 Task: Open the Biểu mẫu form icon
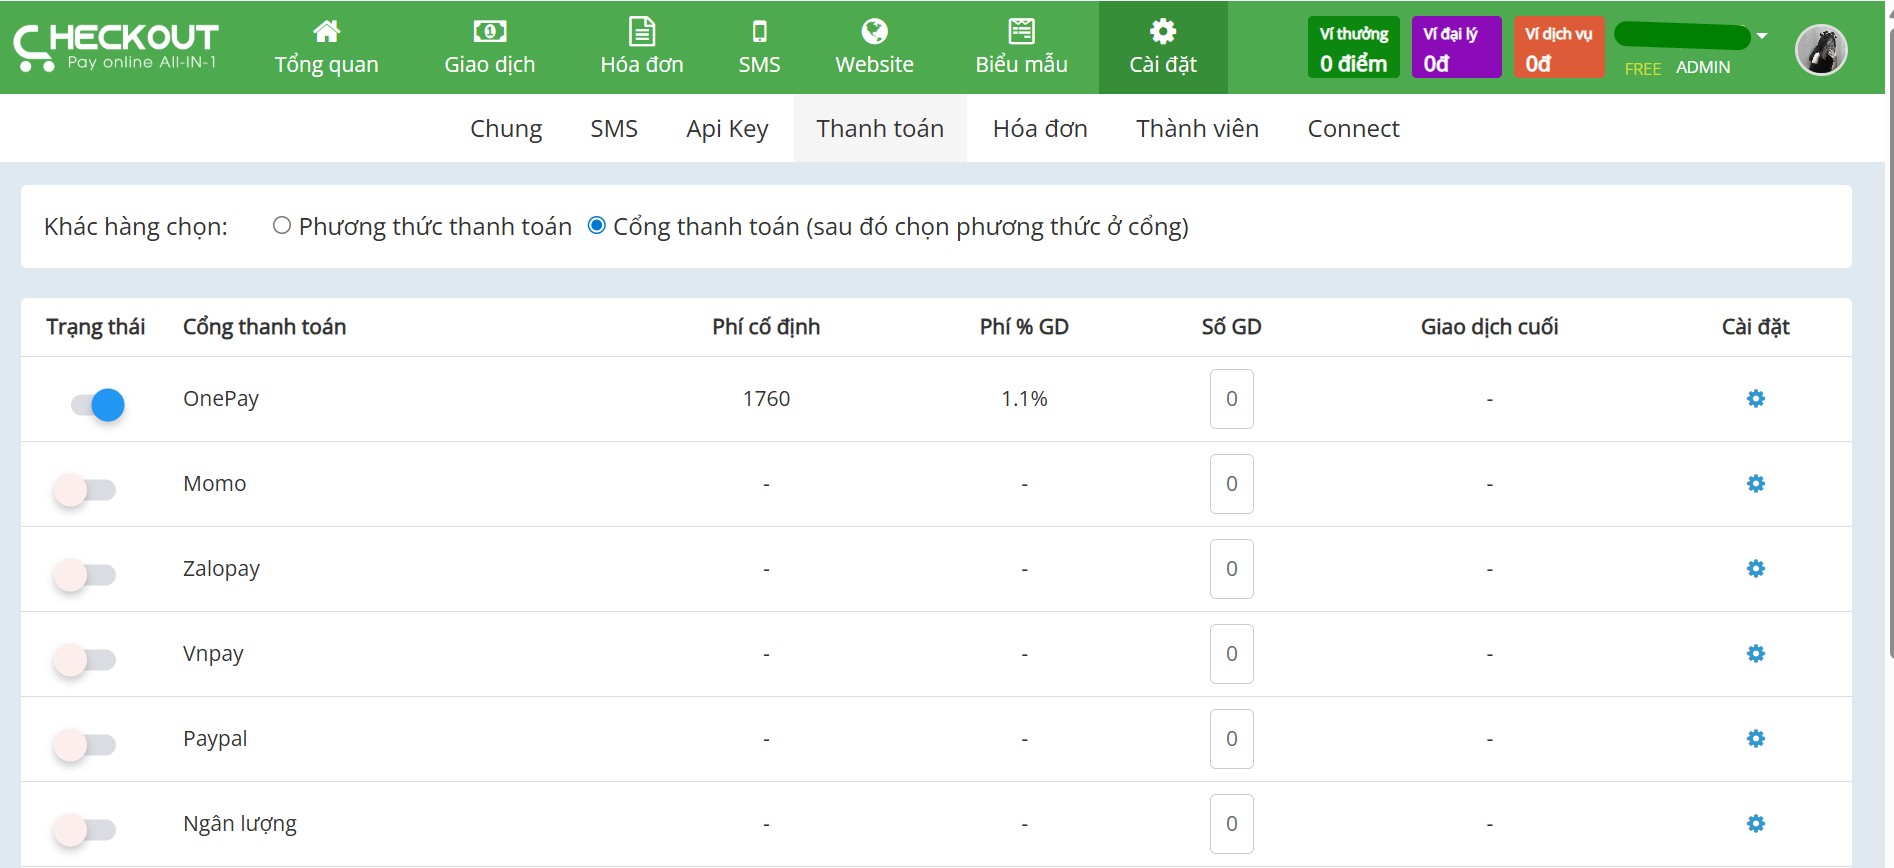click(1021, 31)
